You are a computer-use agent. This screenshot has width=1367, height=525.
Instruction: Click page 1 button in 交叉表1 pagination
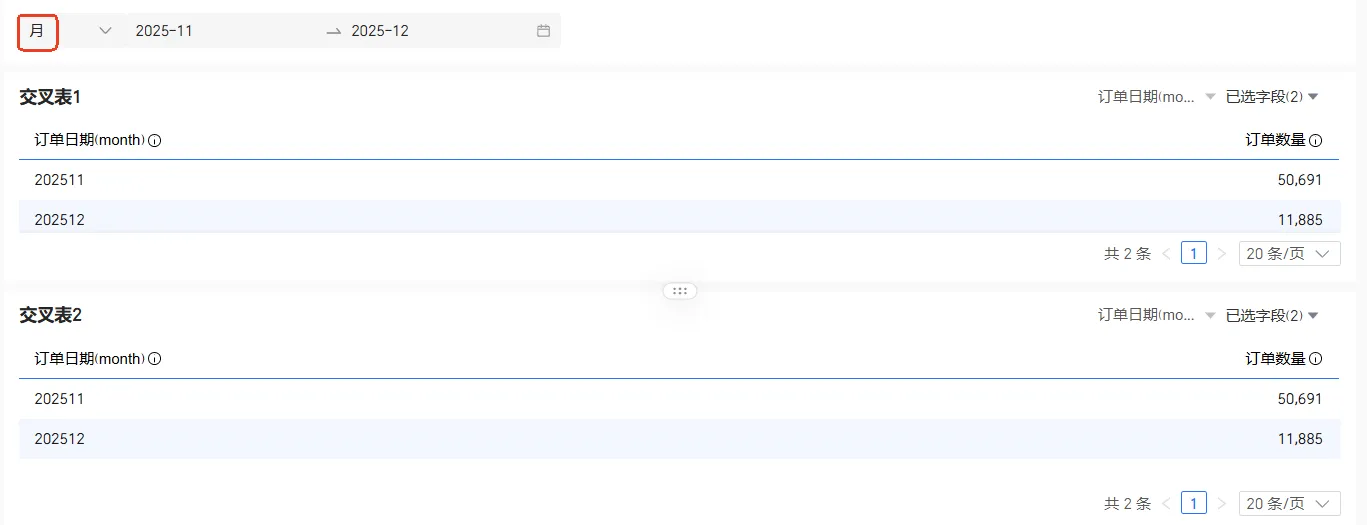1193,254
